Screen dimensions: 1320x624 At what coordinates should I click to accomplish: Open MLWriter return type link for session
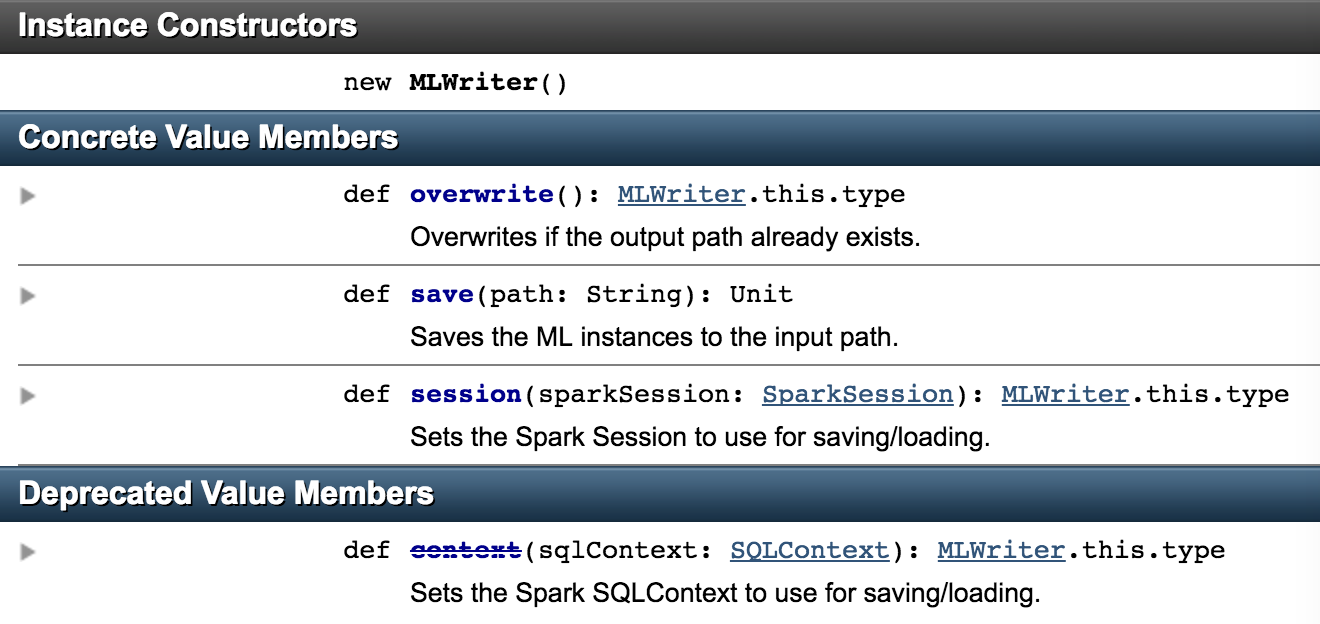1065,394
